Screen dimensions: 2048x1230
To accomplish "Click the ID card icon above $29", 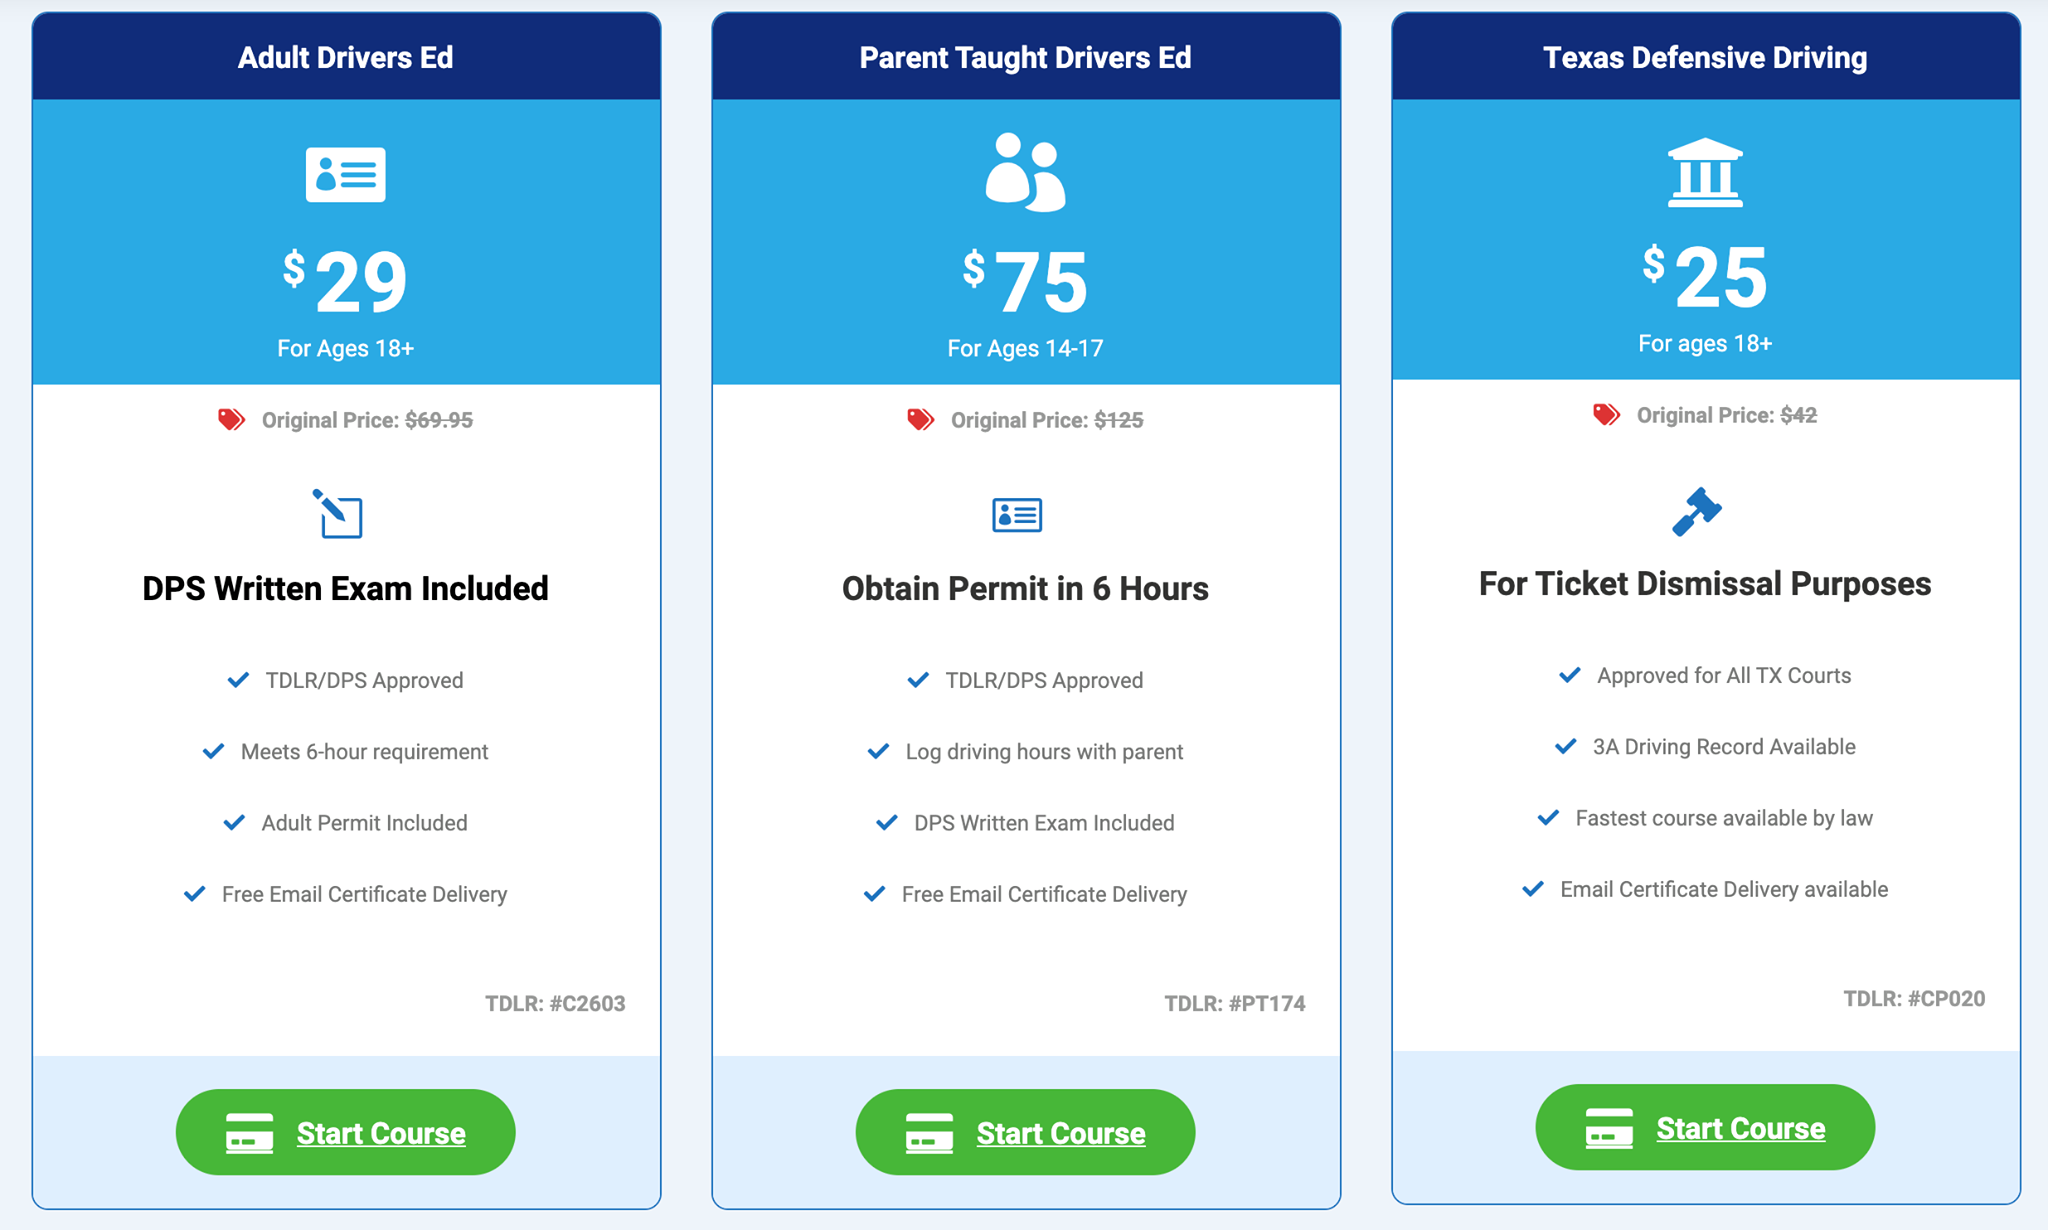I will coord(345,175).
